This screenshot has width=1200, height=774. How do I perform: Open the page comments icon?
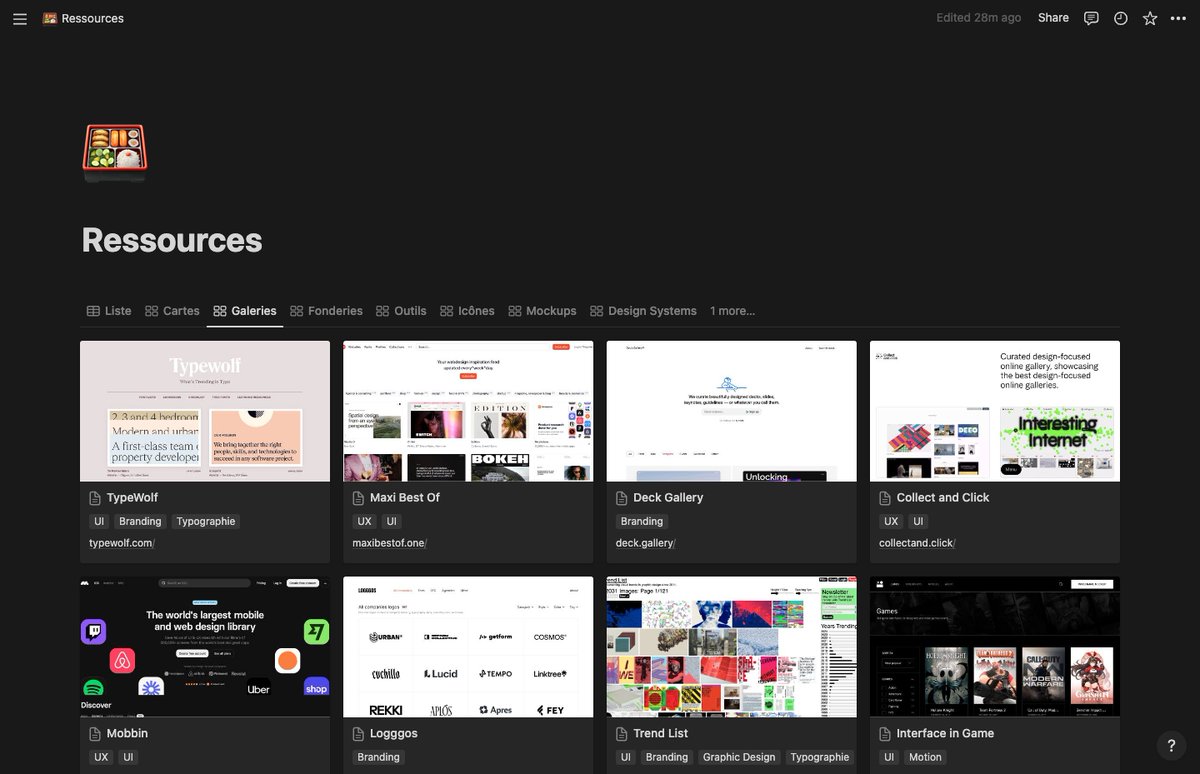1091,18
